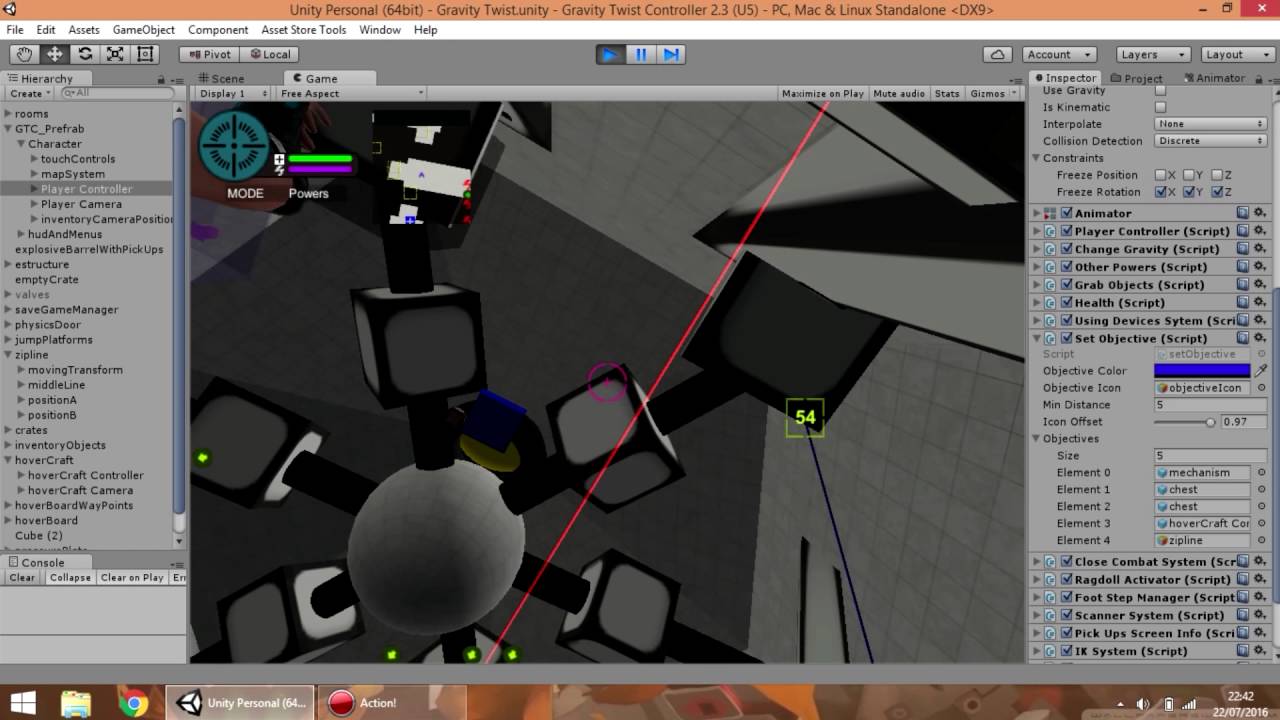This screenshot has width=1280, height=720.
Task: Disable the Animator component checkbox
Action: 1066,213
